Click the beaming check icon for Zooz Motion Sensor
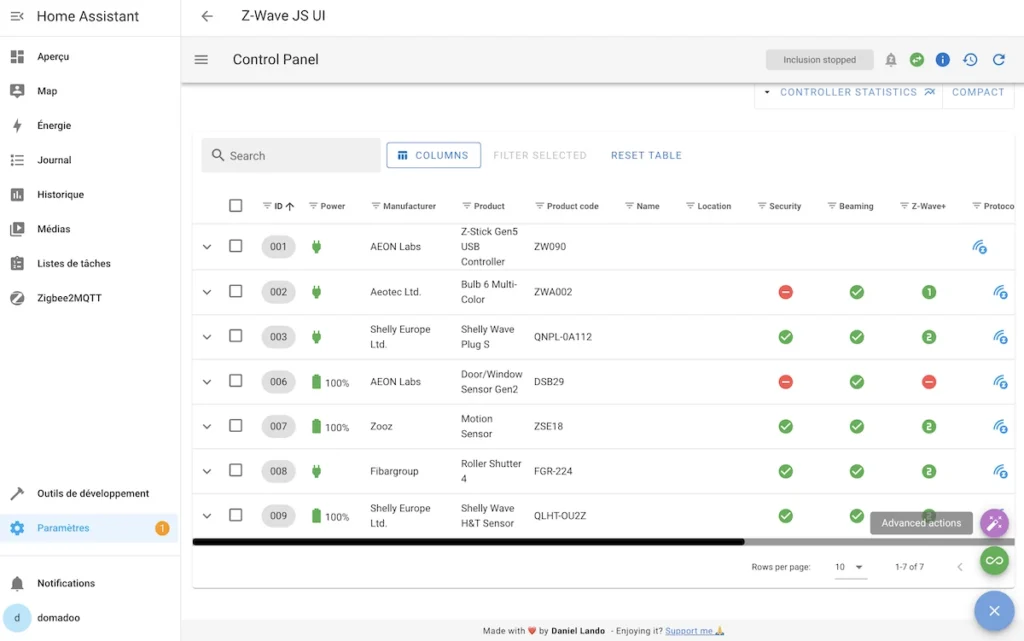This screenshot has width=1024, height=641. click(x=857, y=426)
